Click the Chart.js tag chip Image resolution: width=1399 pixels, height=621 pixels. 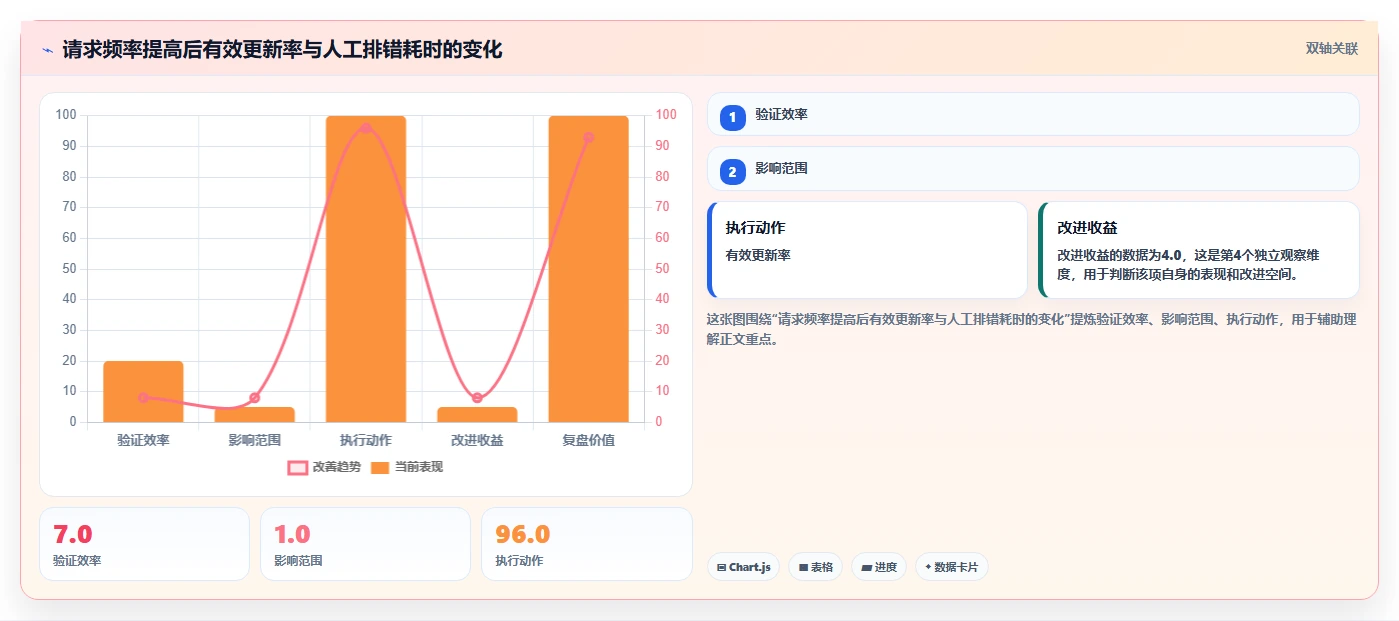point(743,567)
